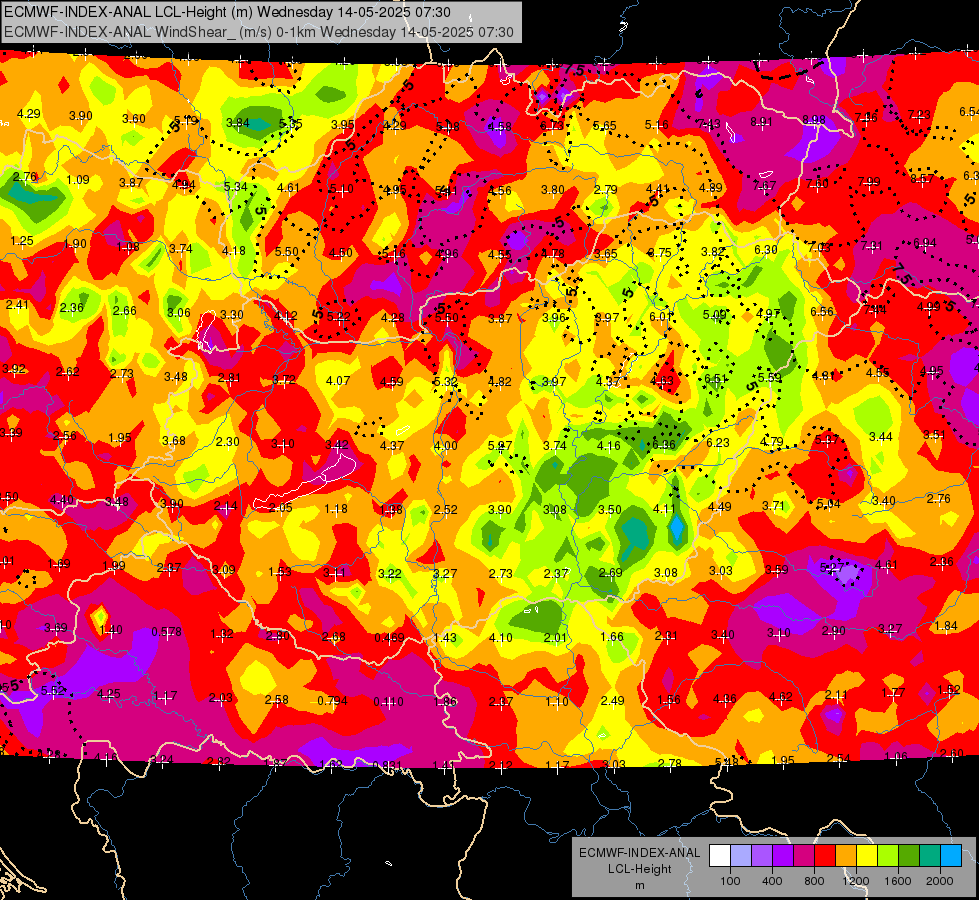Click the wind shear value 6.51
This screenshot has width=979, height=900.
coord(716,378)
